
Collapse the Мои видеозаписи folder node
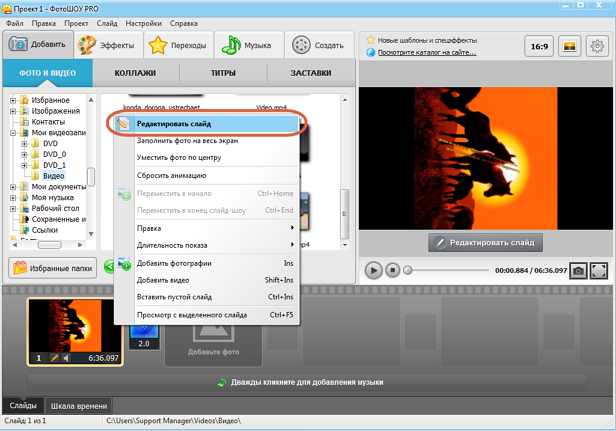click(13, 133)
